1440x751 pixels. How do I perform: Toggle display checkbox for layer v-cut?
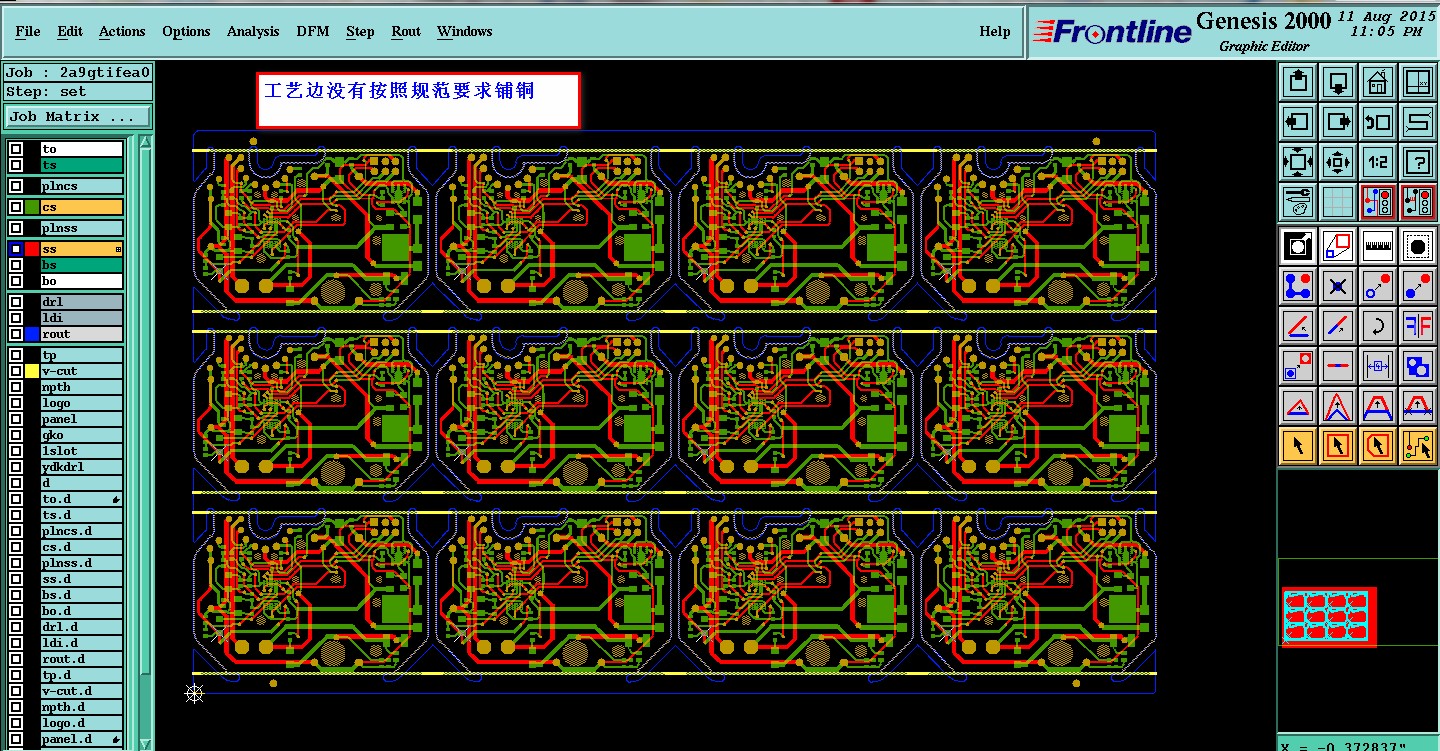click(16, 371)
